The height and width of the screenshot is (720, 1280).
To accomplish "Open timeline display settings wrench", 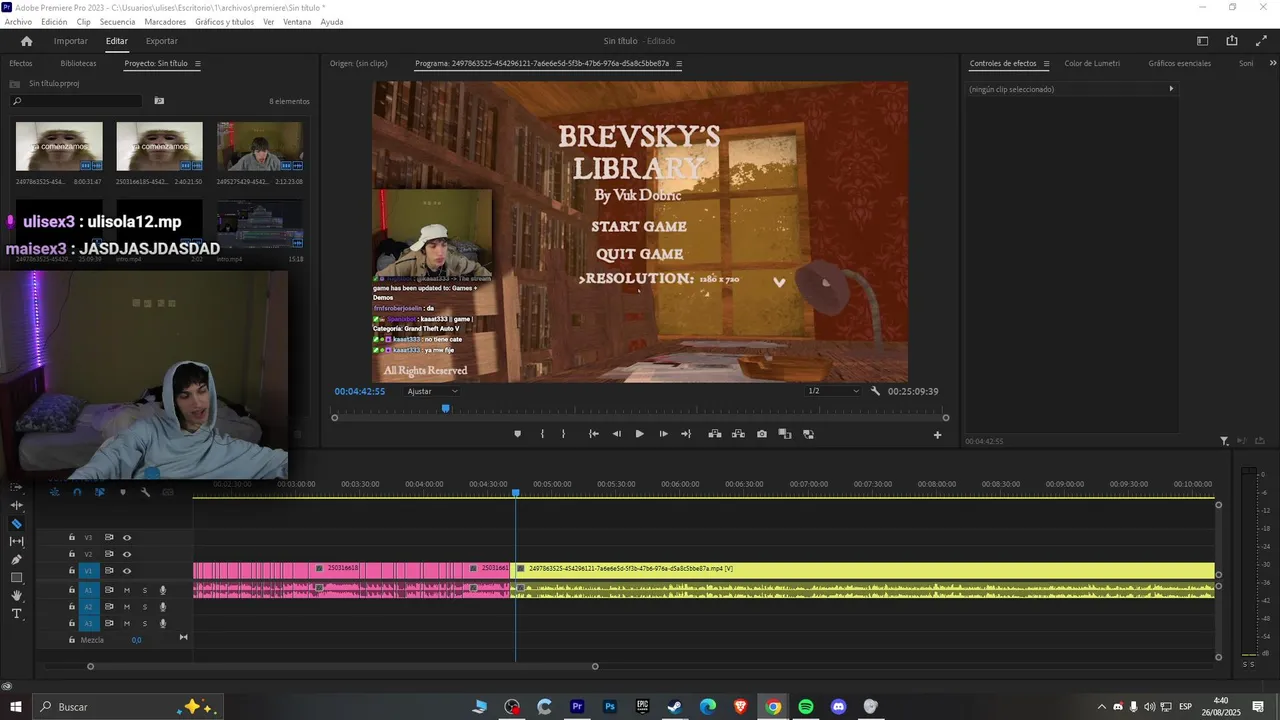I will pyautogui.click(x=145, y=492).
